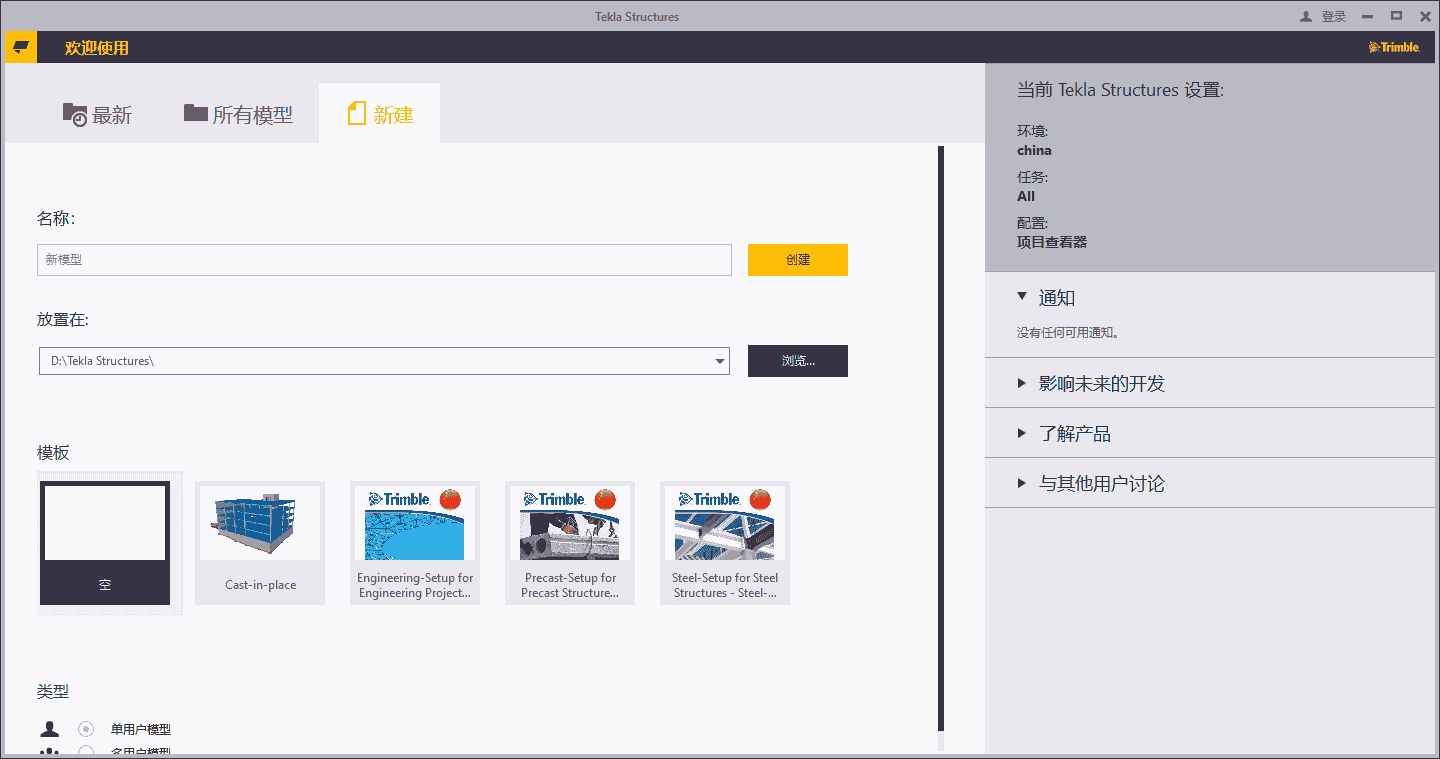Screen dimensions: 1440x759
Task: Switch to the 所有模型 tab
Action: [x=238, y=114]
